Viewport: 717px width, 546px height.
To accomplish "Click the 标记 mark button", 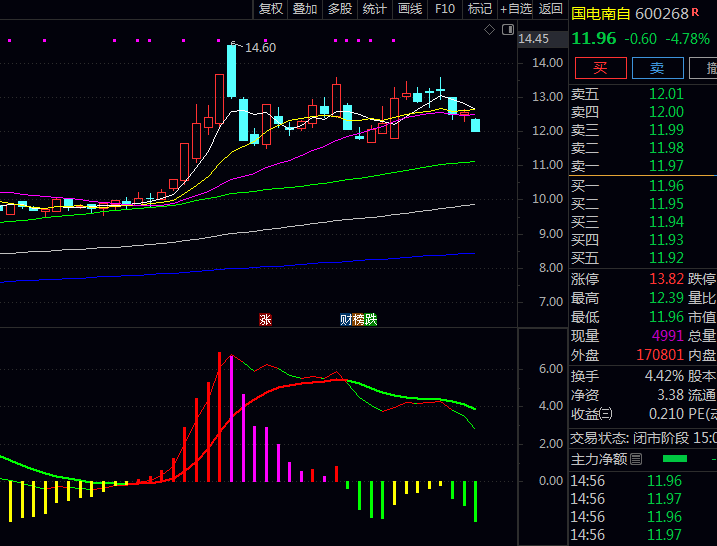I will [x=480, y=9].
